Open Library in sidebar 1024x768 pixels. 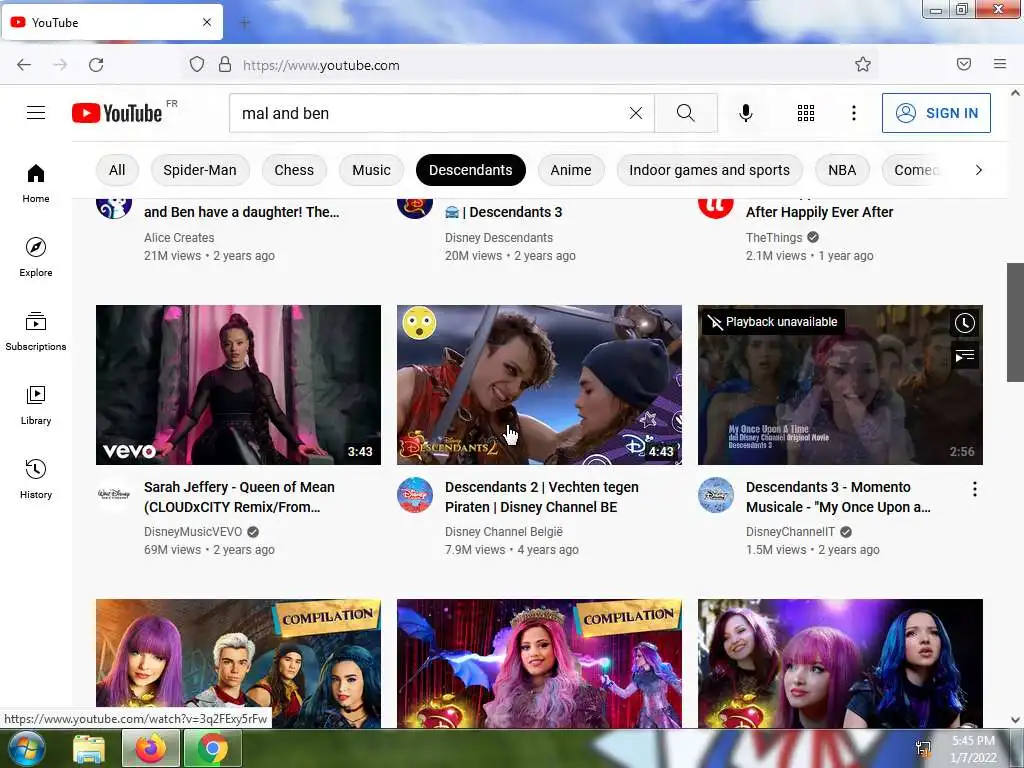(36, 406)
